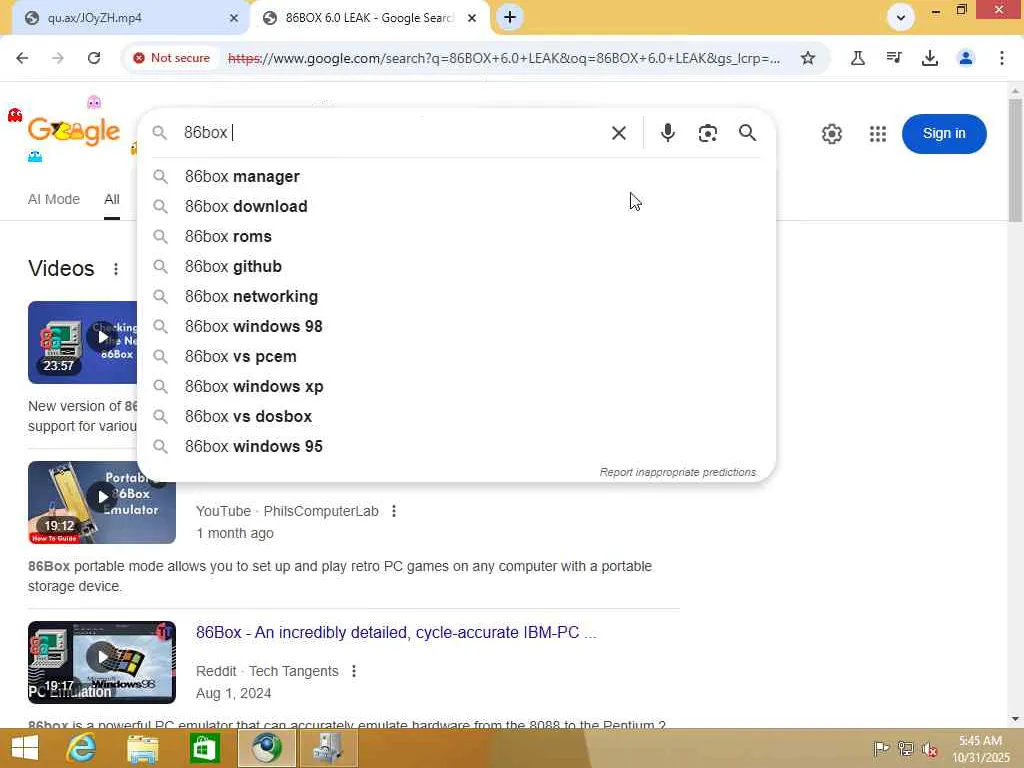Start voice search with the microphone

click(x=667, y=133)
